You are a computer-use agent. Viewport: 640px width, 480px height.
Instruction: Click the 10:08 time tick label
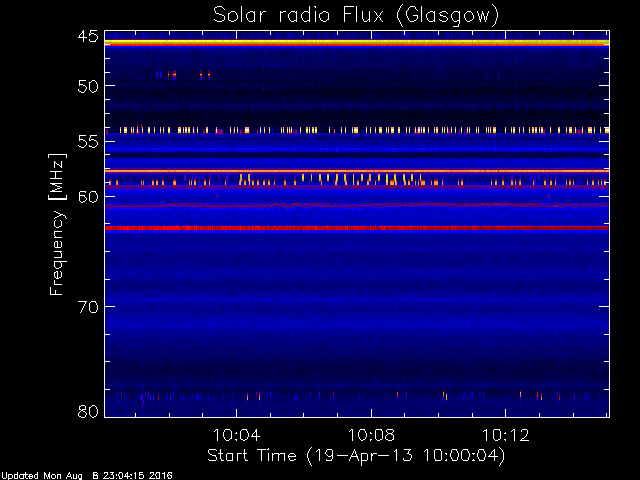[371, 435]
